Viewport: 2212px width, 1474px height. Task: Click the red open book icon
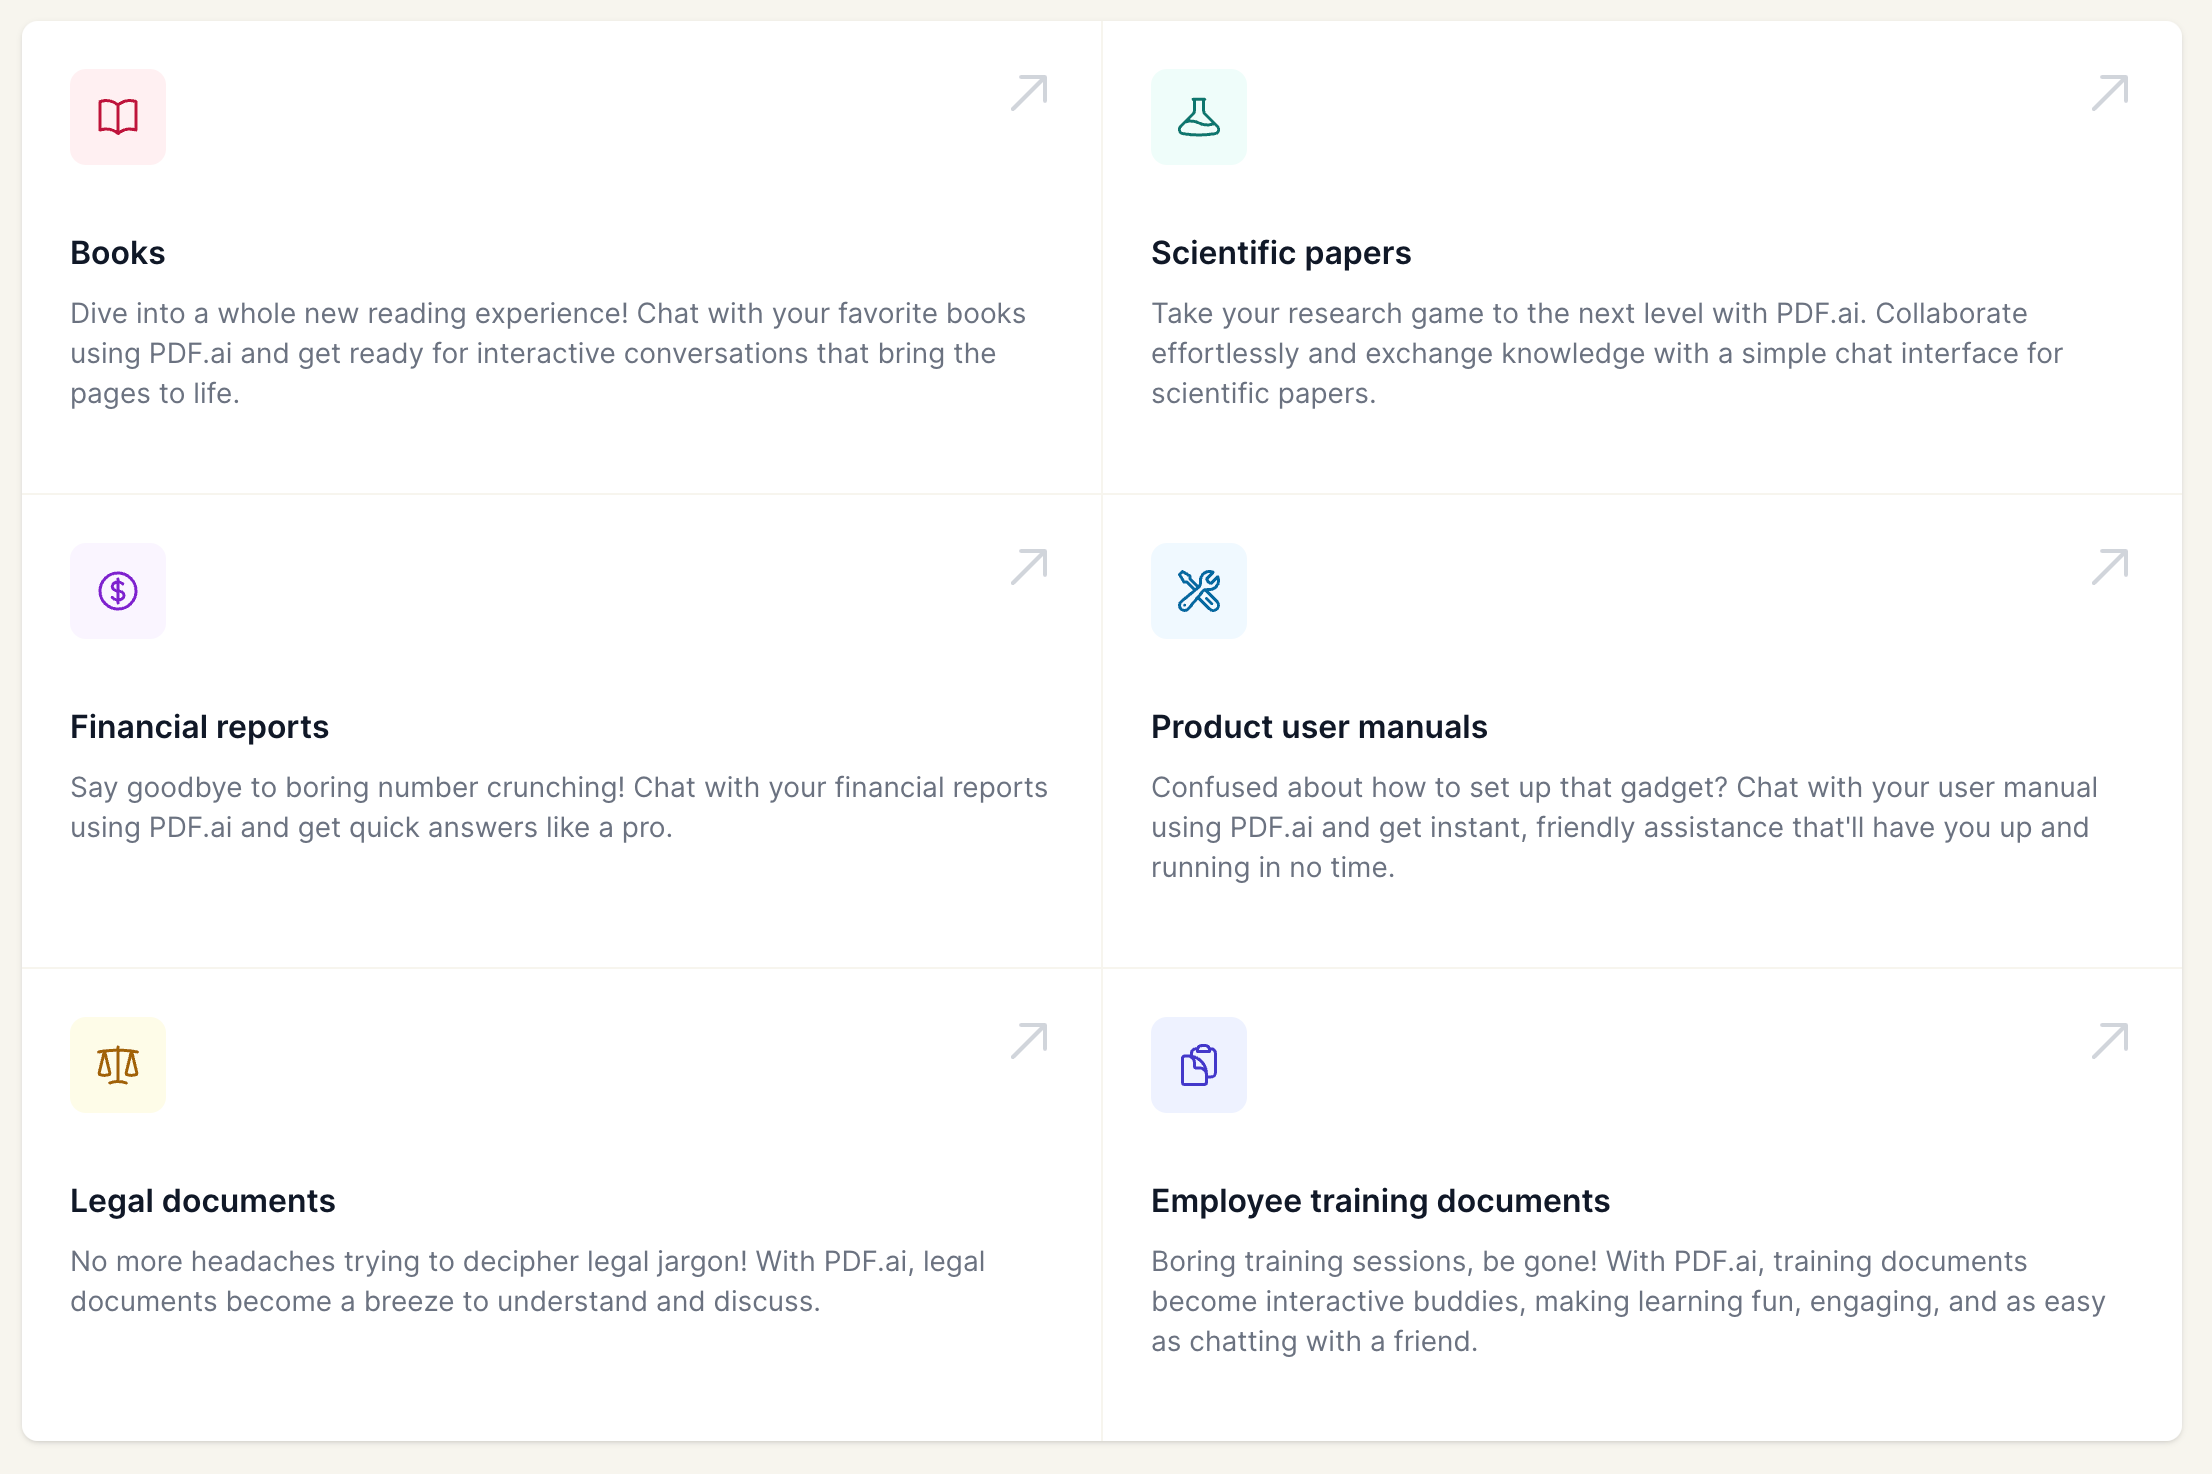(118, 117)
